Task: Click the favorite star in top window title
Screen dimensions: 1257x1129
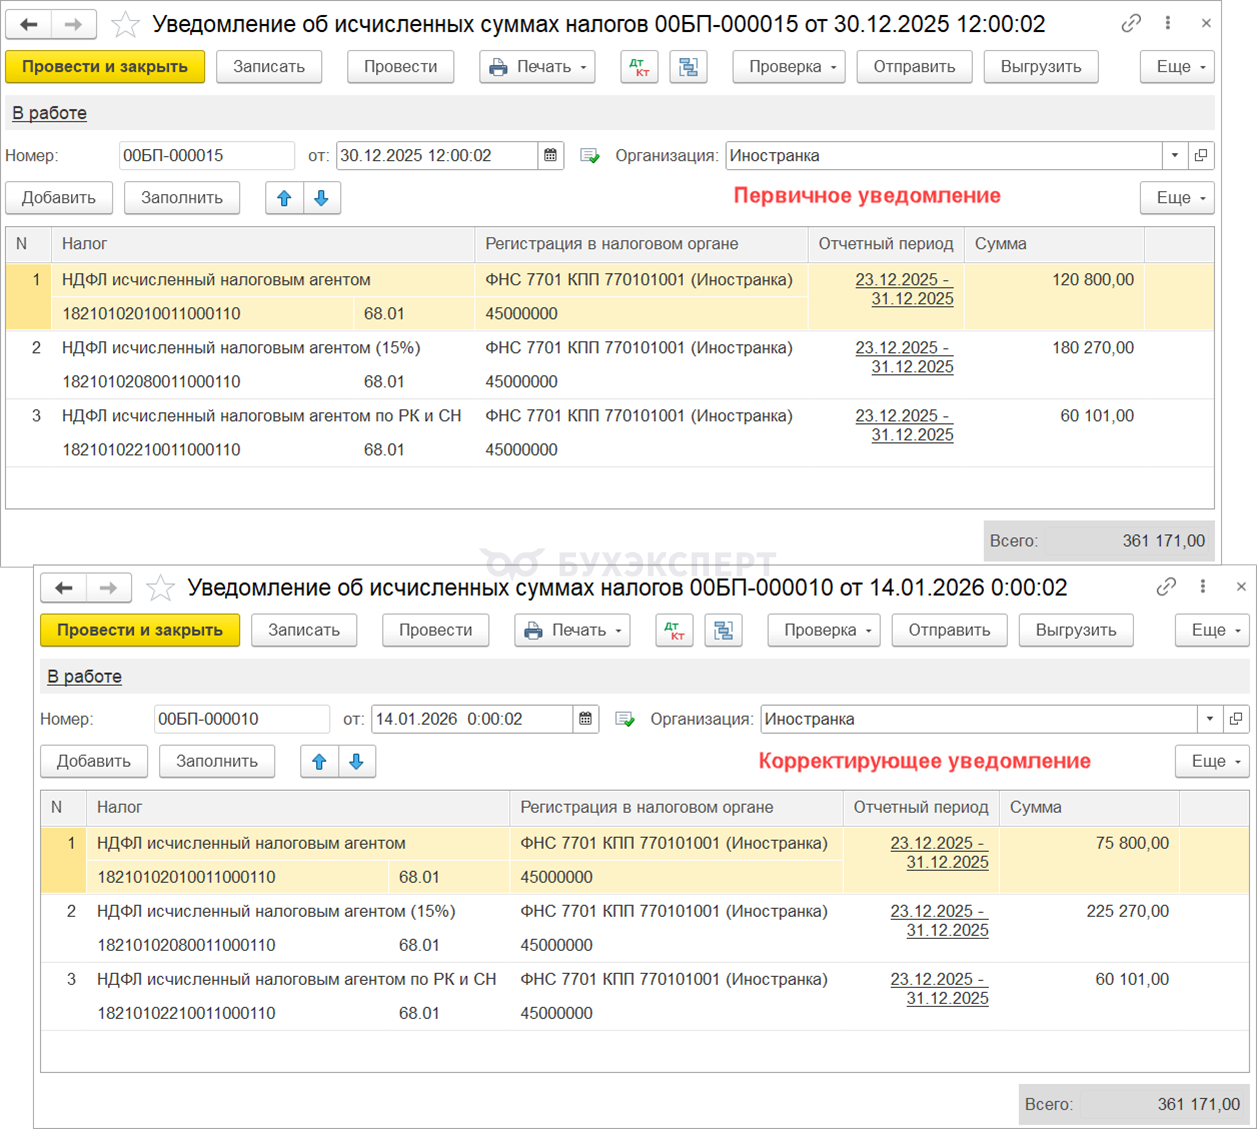Action: click(x=125, y=24)
